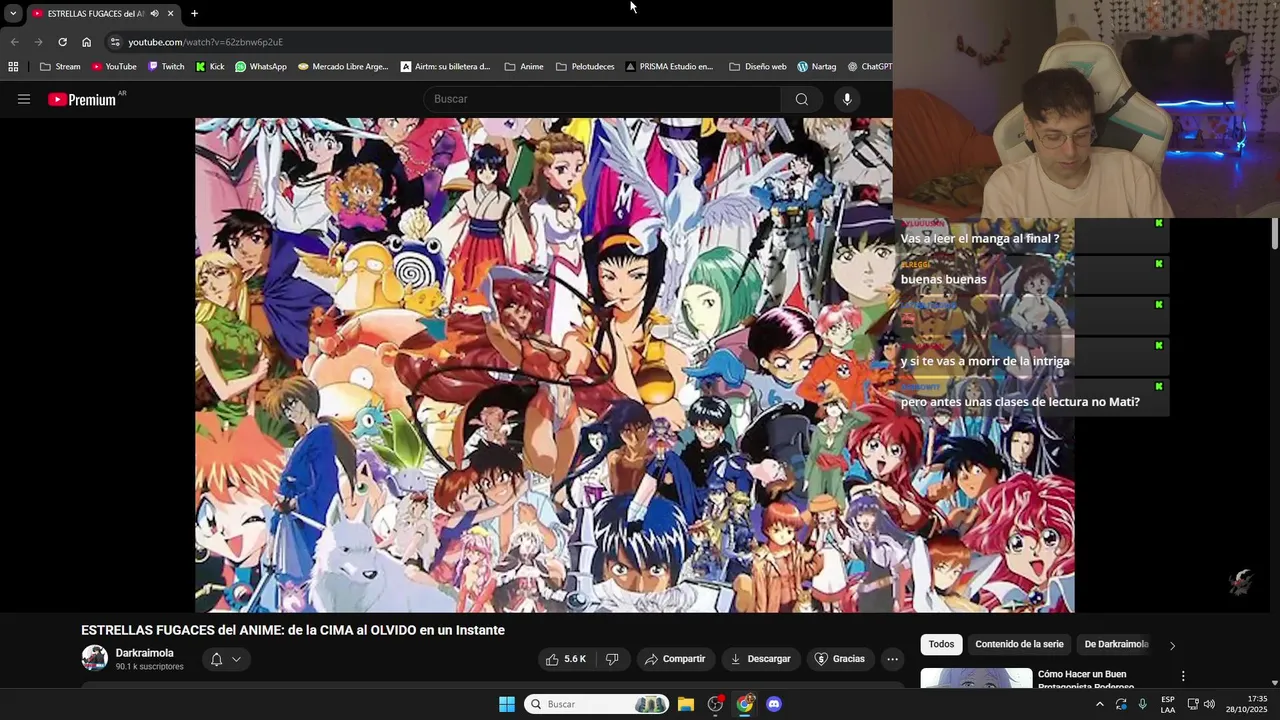Go forward in browser history
Image resolution: width=1280 pixels, height=720 pixels.
click(x=38, y=42)
